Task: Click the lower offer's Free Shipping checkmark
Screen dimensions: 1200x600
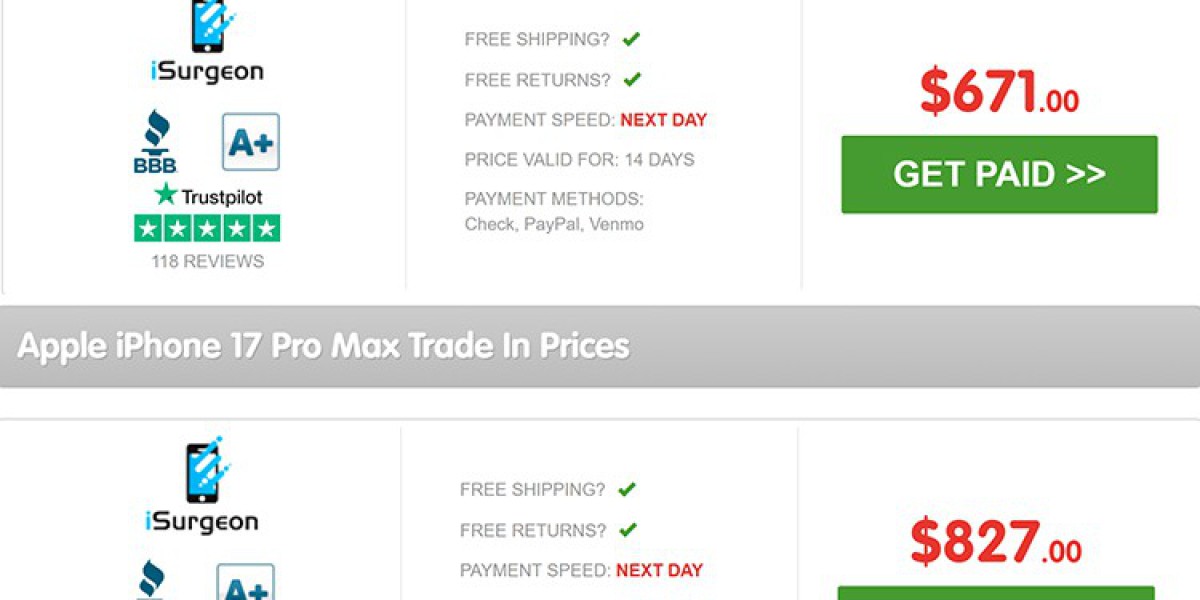Action: 627,490
